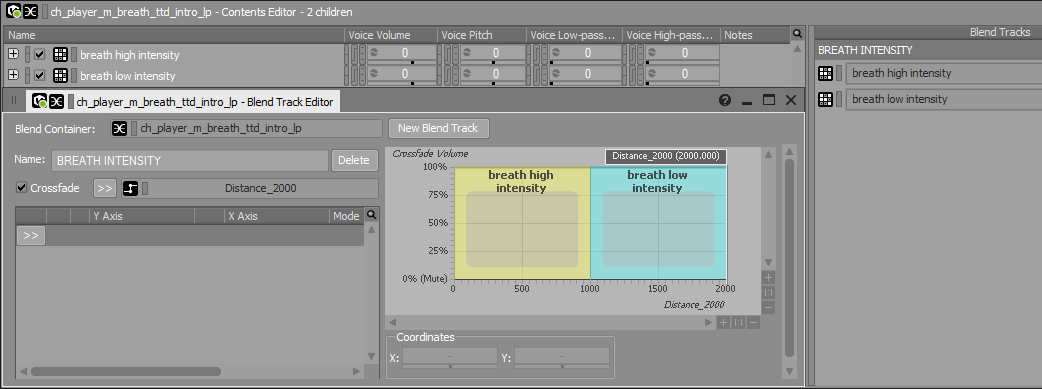Click the Distance_2000 game parameter icon
1042x389 pixels.
(x=131, y=188)
